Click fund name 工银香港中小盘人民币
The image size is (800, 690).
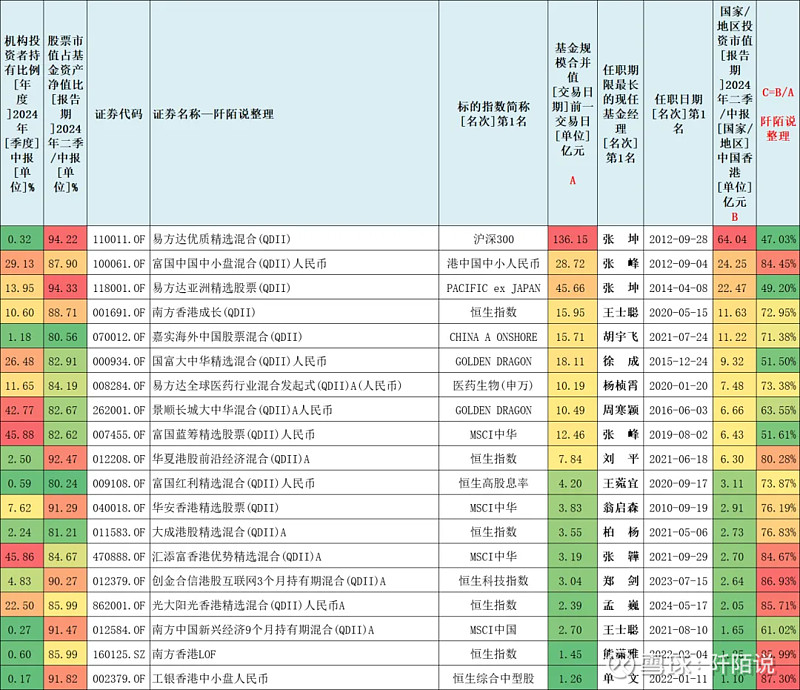210,679
